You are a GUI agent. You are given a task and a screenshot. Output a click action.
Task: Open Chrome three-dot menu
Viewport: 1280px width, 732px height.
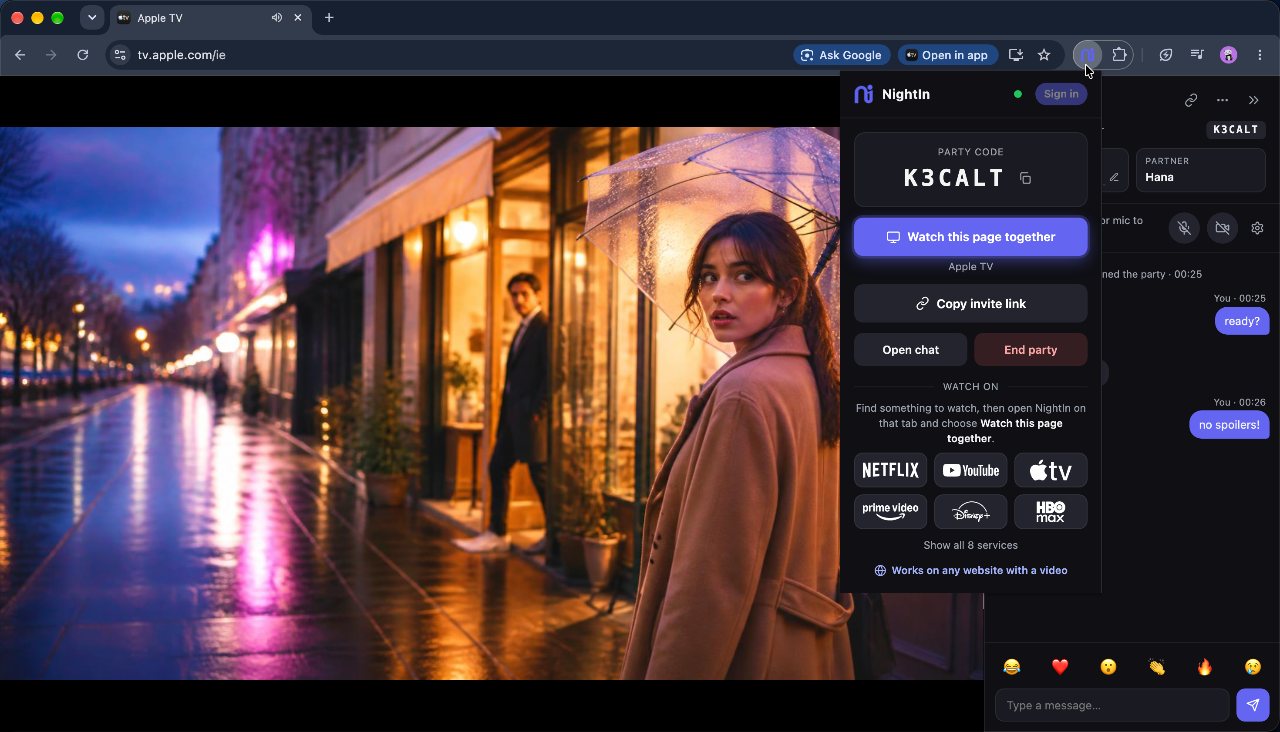(1260, 55)
